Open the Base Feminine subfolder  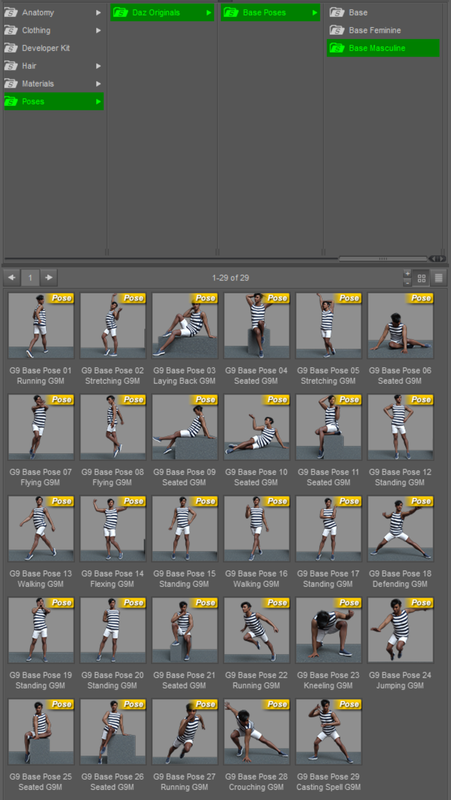383,30
